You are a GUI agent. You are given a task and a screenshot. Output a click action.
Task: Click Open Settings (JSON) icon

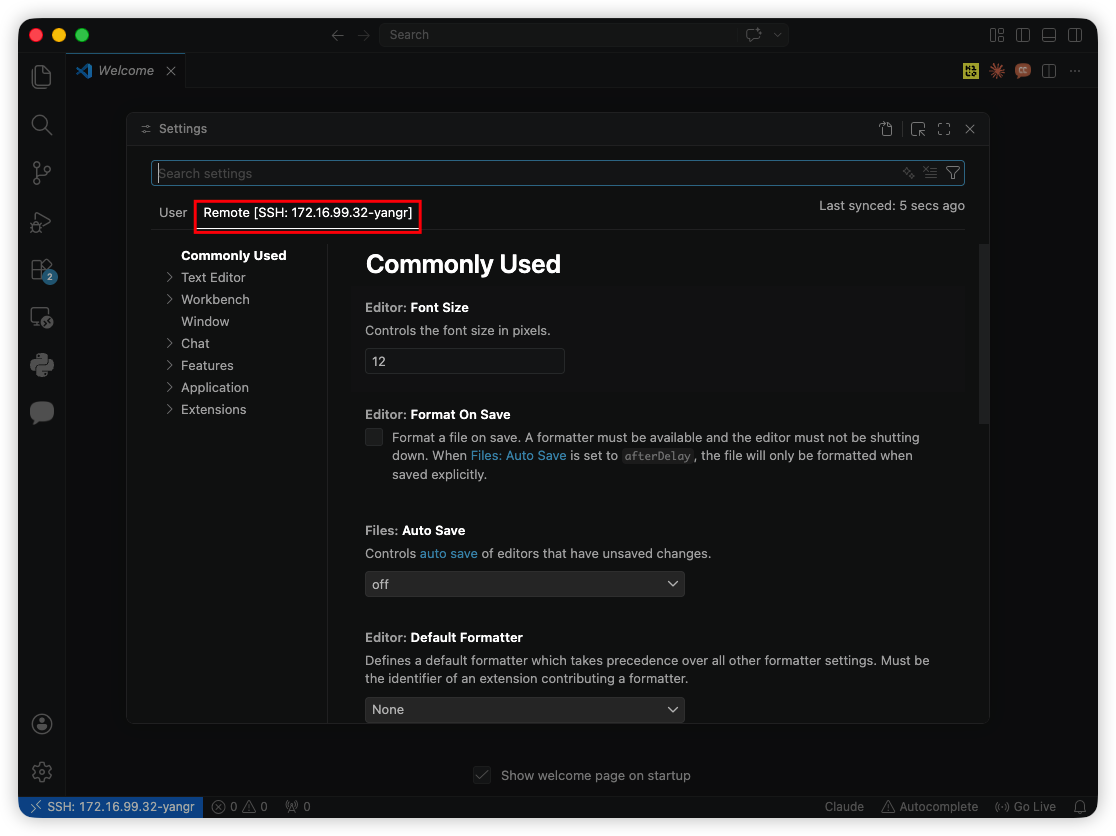point(886,129)
